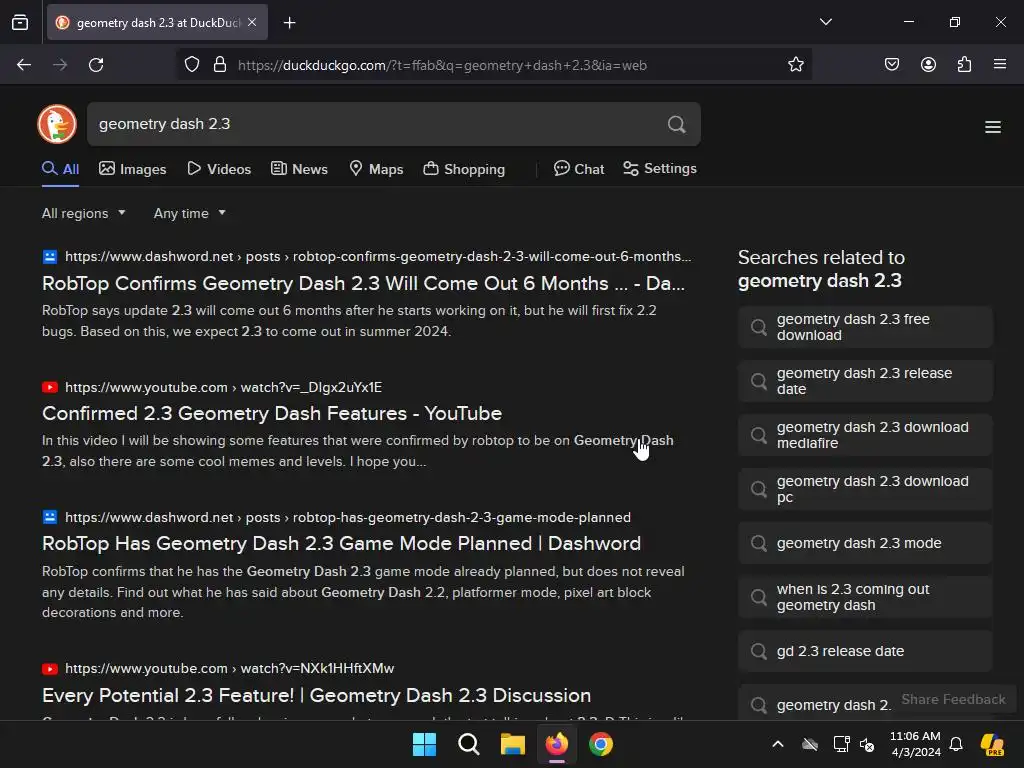Screen dimensions: 1024x768
Task: Click Share Feedback link
Action: click(953, 699)
